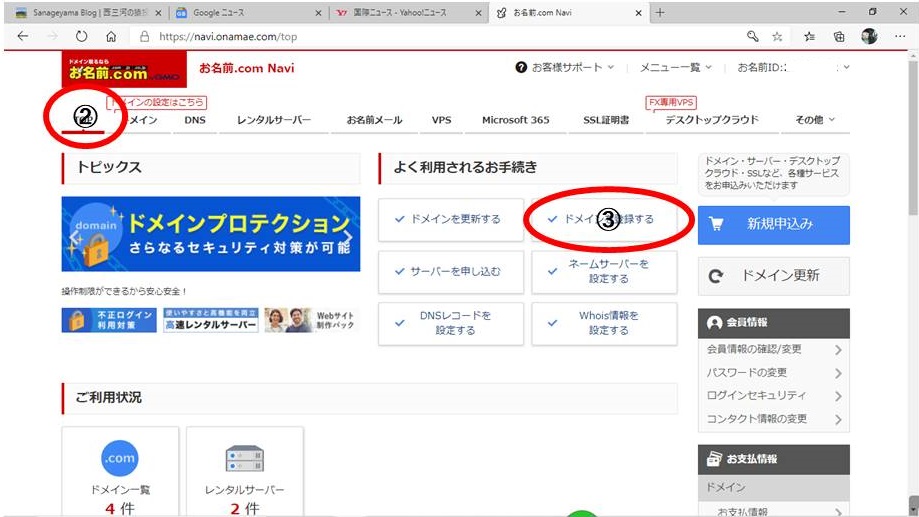Click DNSレコードを設定する button
This screenshot has height=517, width=919.
tap(451, 323)
